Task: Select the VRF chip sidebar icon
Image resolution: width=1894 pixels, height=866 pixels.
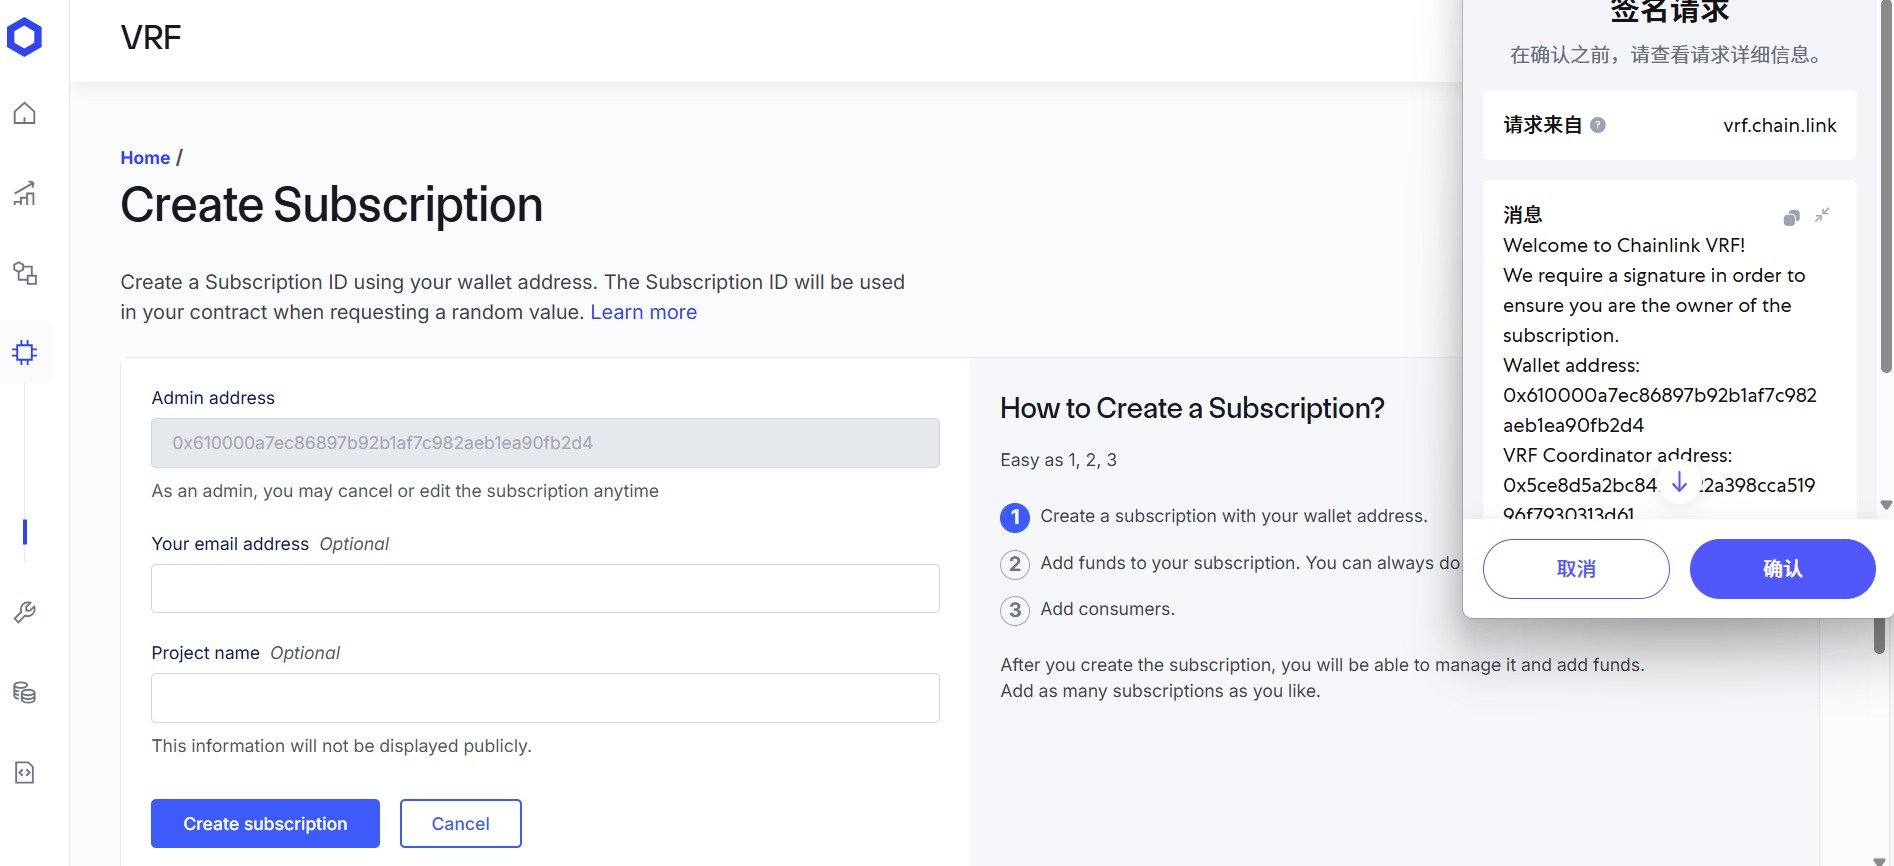Action: point(24,352)
